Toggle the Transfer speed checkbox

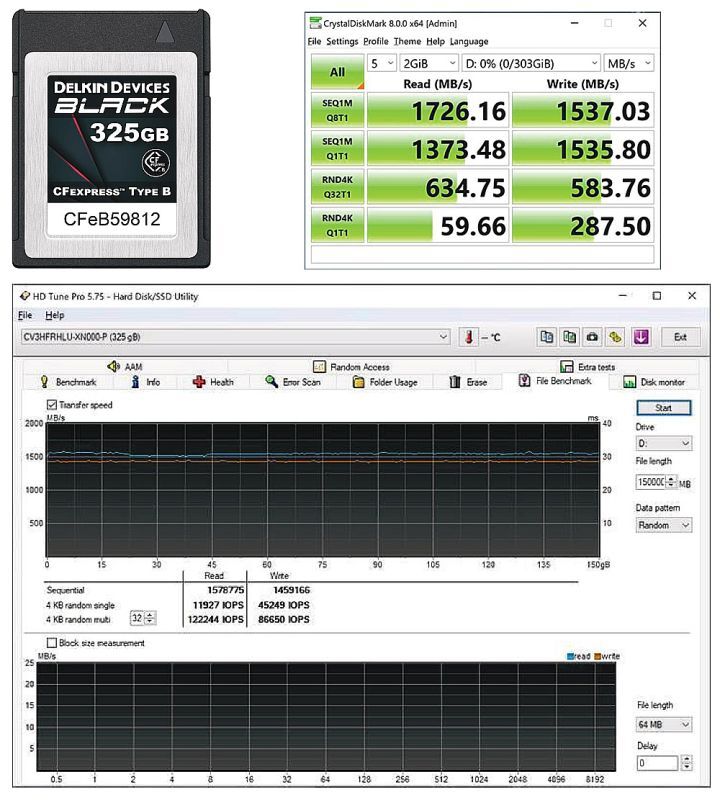[52, 405]
